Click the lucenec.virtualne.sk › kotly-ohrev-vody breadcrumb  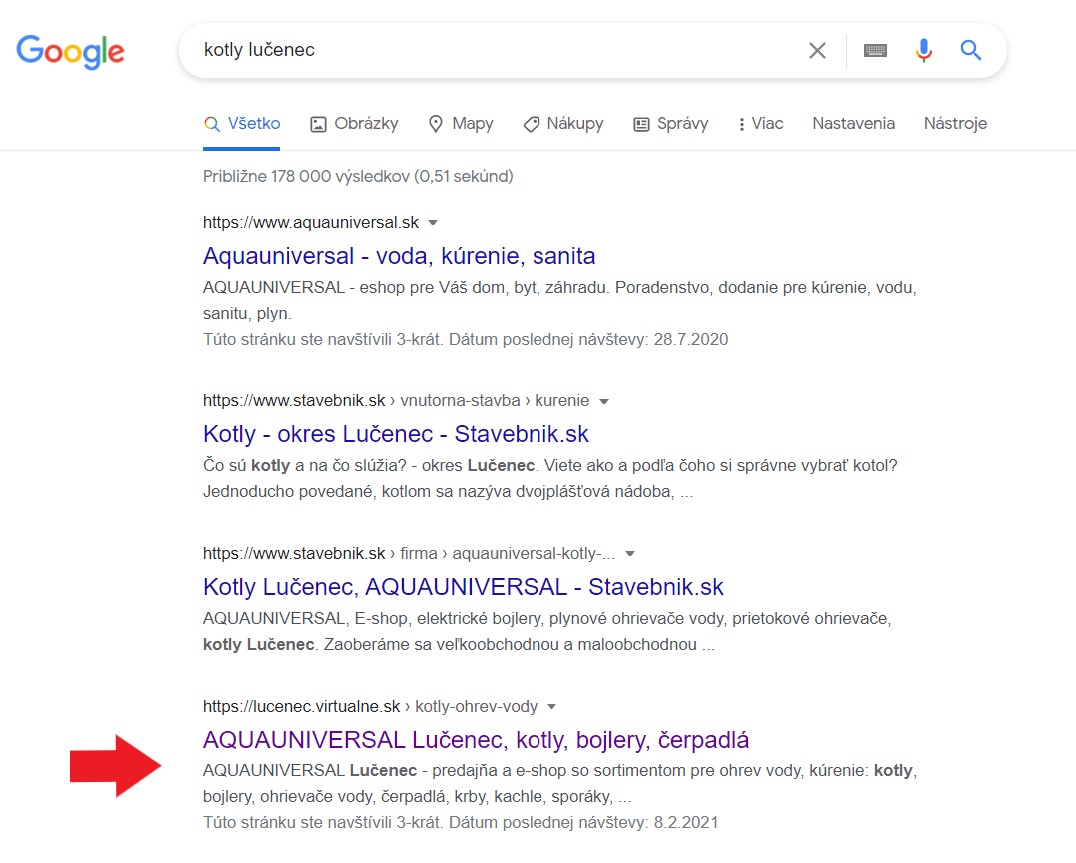(x=371, y=707)
